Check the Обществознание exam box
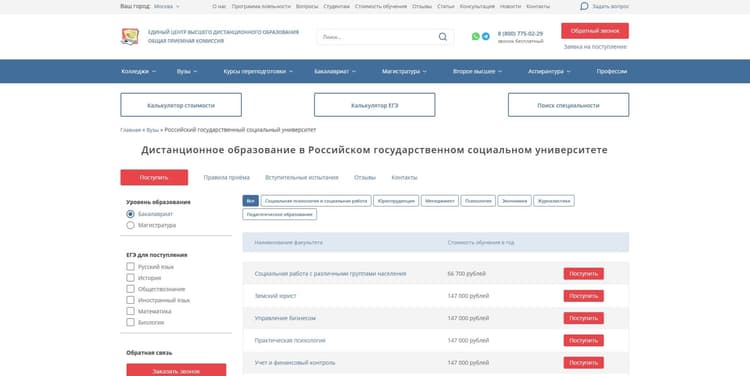 (130, 289)
